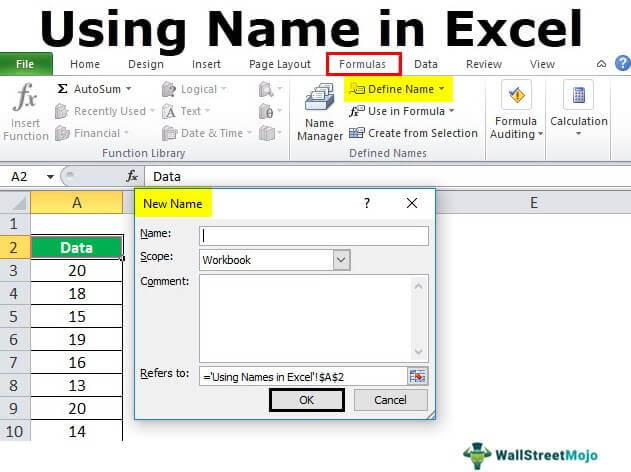
Task: Switch to the View tab
Action: 542,64
